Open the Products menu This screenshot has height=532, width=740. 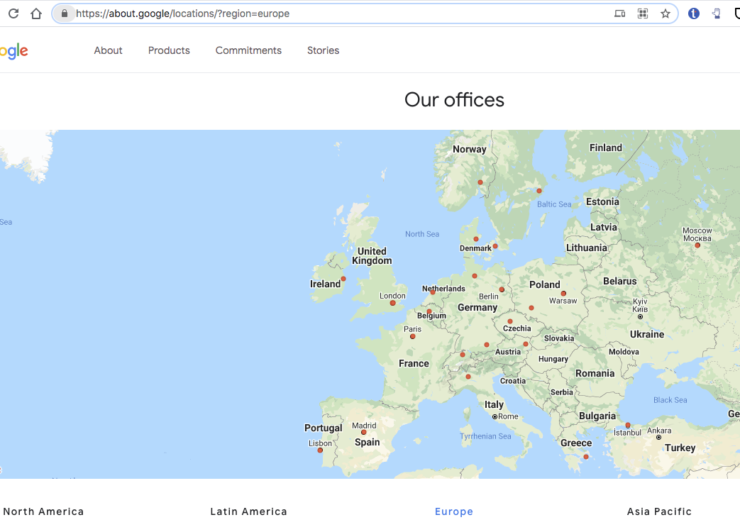169,51
